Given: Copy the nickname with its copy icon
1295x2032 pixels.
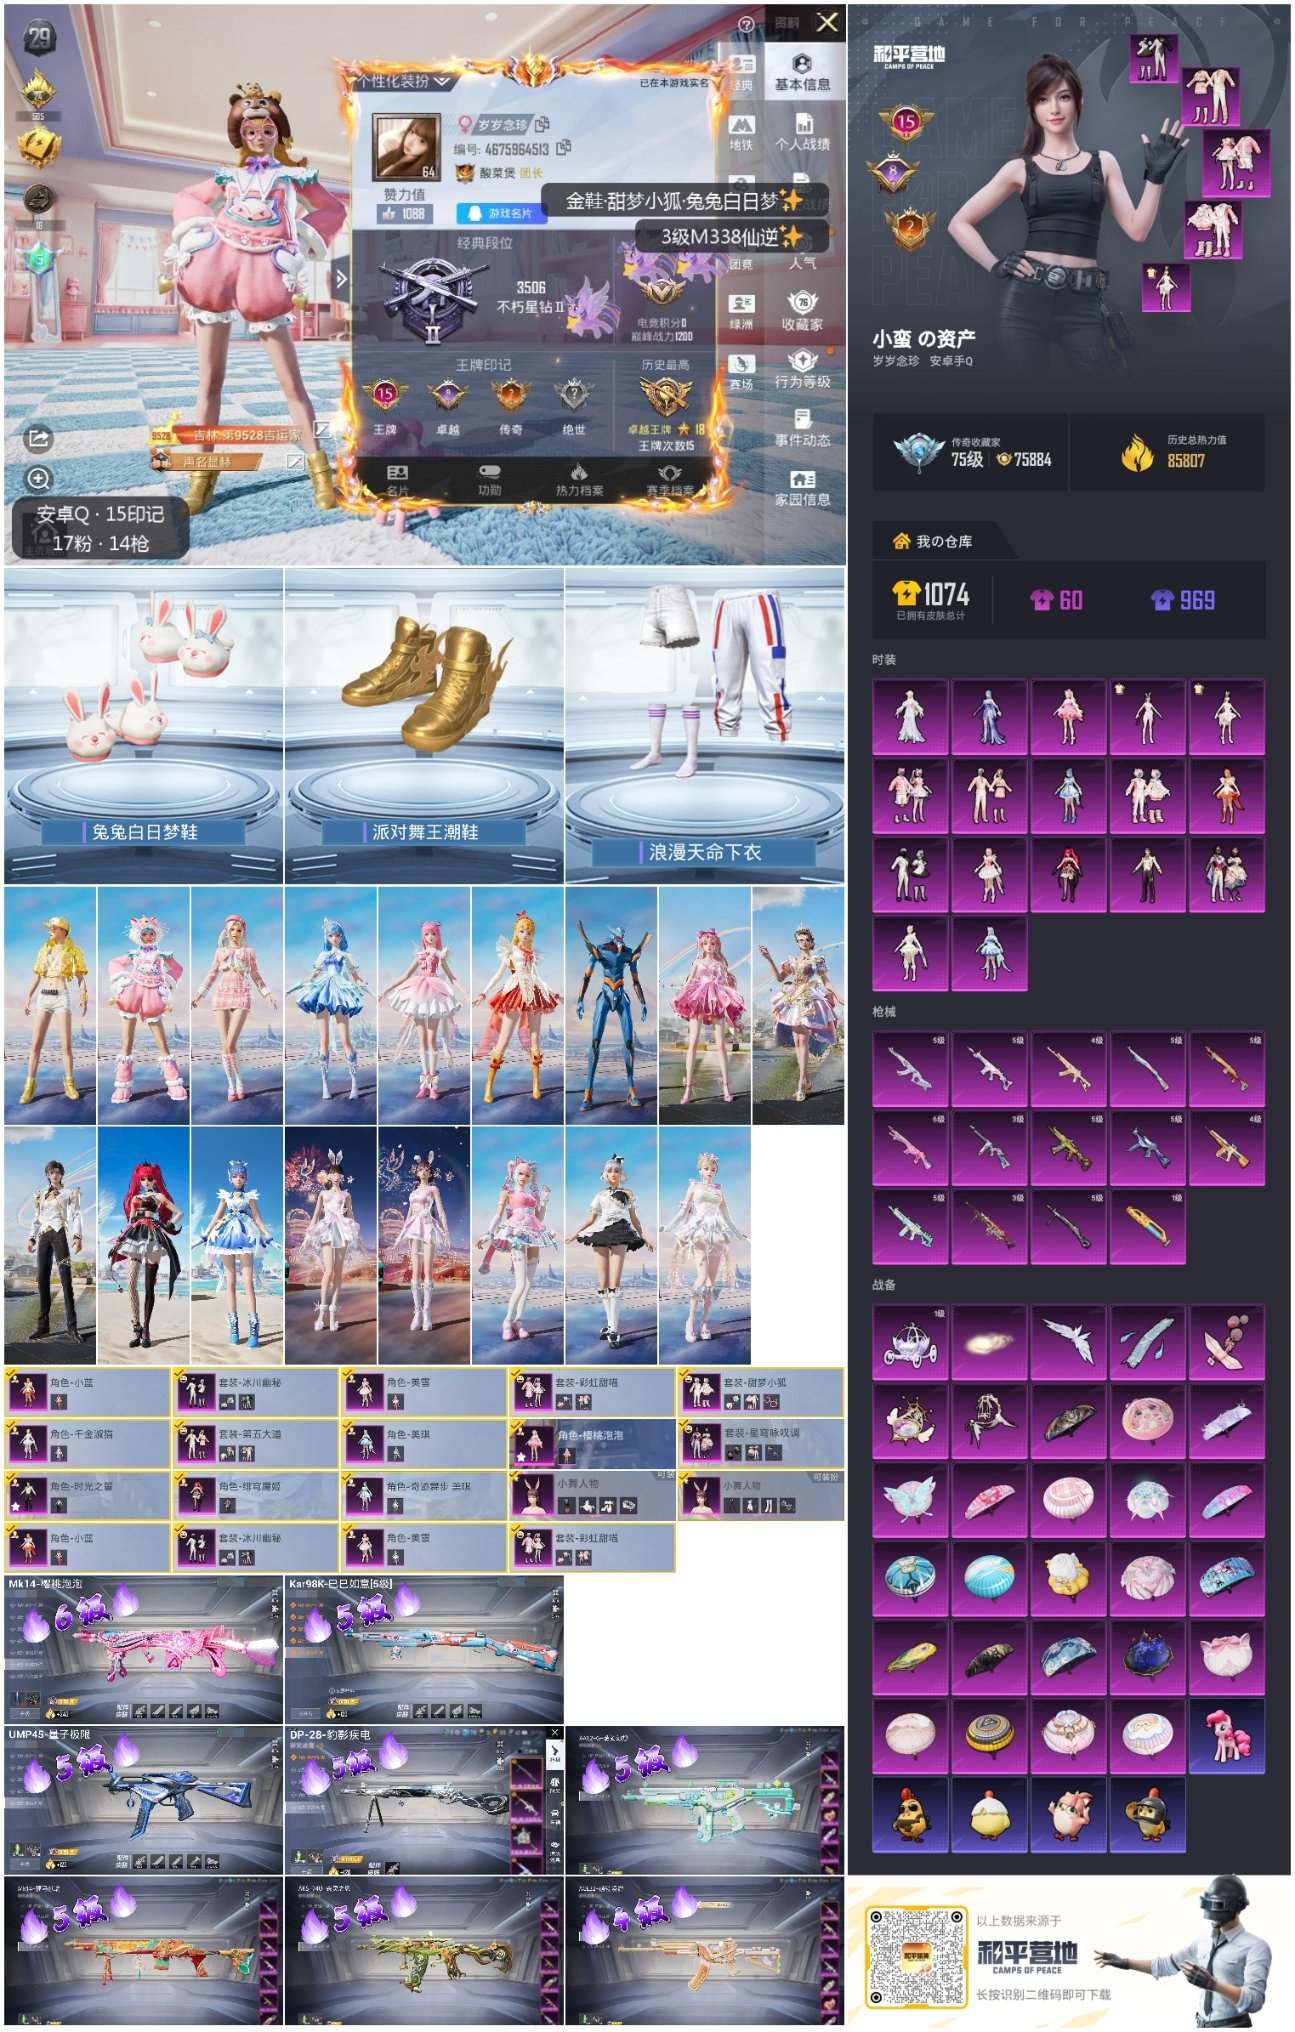Looking at the screenshot, I should [x=541, y=125].
